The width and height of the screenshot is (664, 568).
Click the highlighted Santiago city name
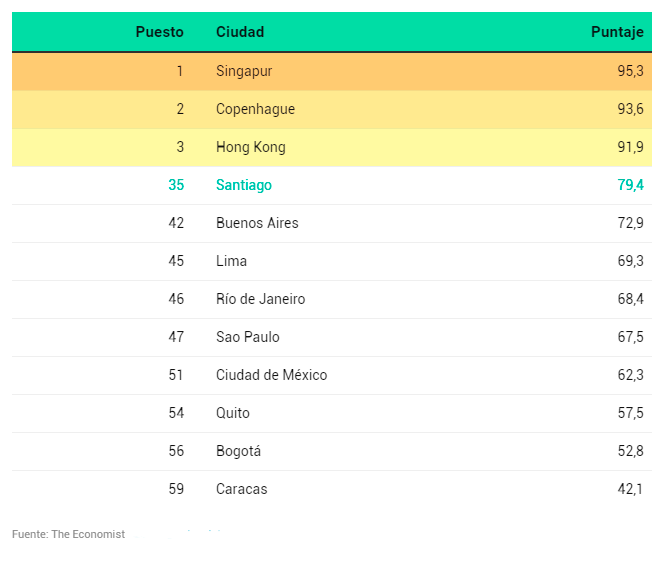[244, 185]
